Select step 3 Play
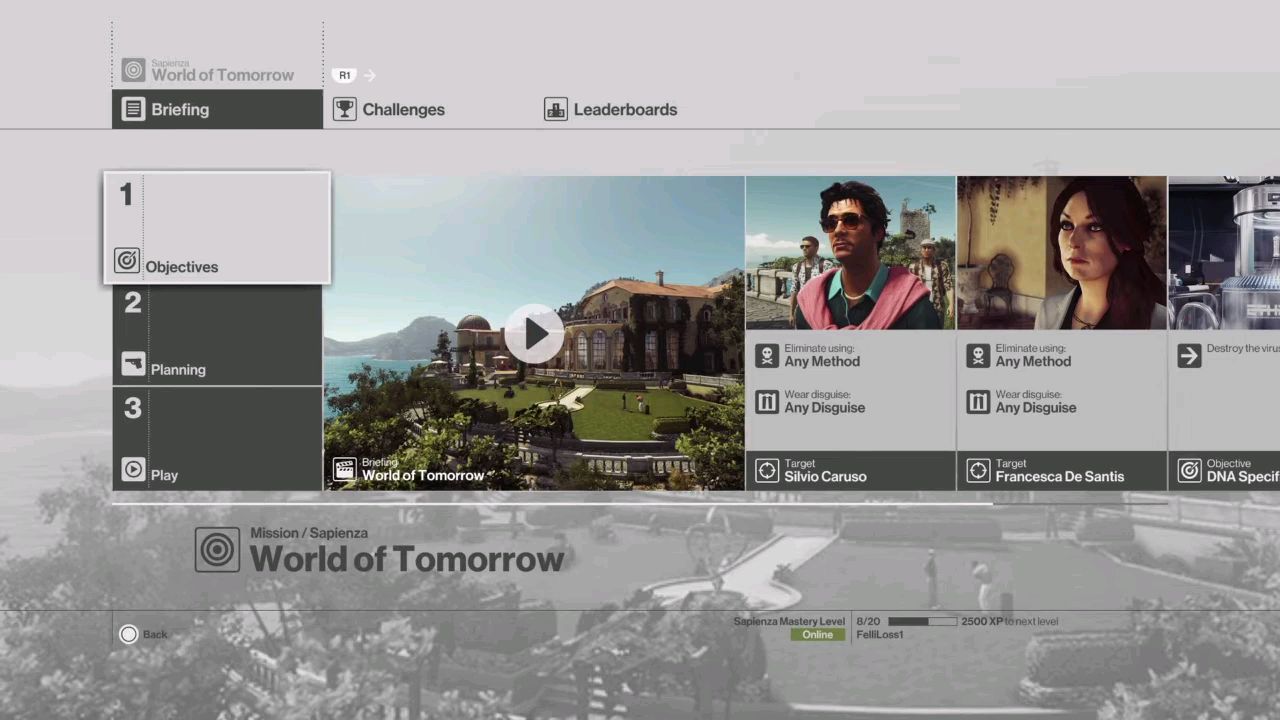Image resolution: width=1280 pixels, height=720 pixels. pos(217,439)
